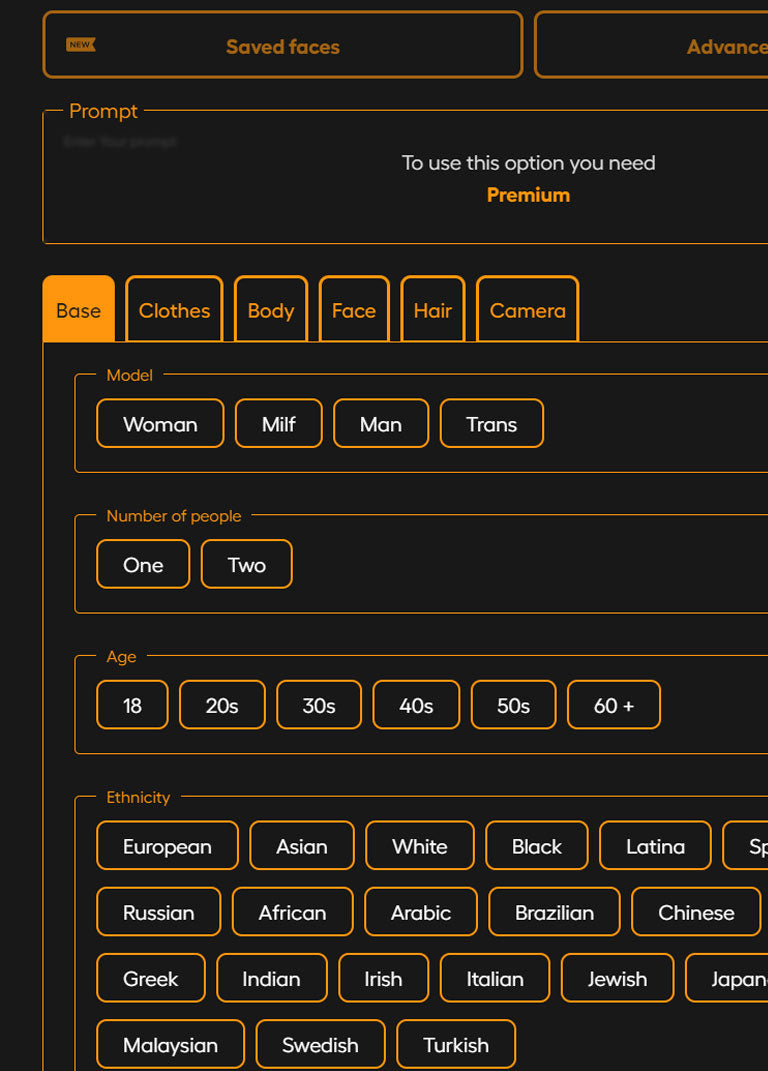
Task: Pick the 60 + age option
Action: tap(613, 706)
